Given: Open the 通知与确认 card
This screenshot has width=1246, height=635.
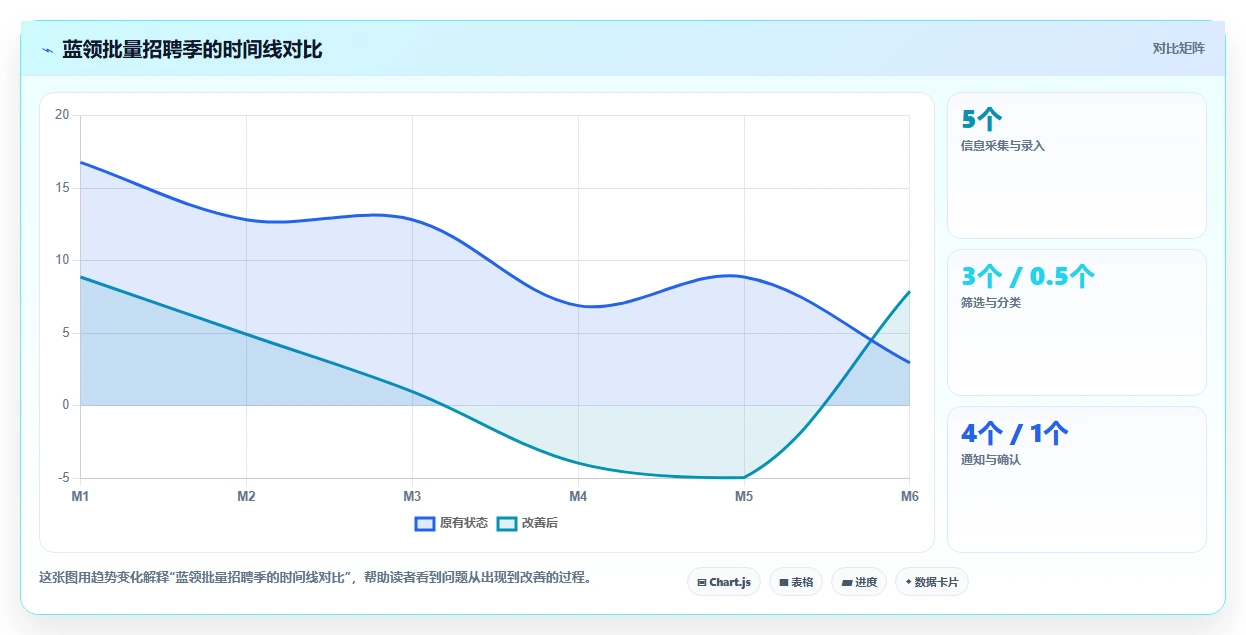Looking at the screenshot, I should (x=1077, y=479).
